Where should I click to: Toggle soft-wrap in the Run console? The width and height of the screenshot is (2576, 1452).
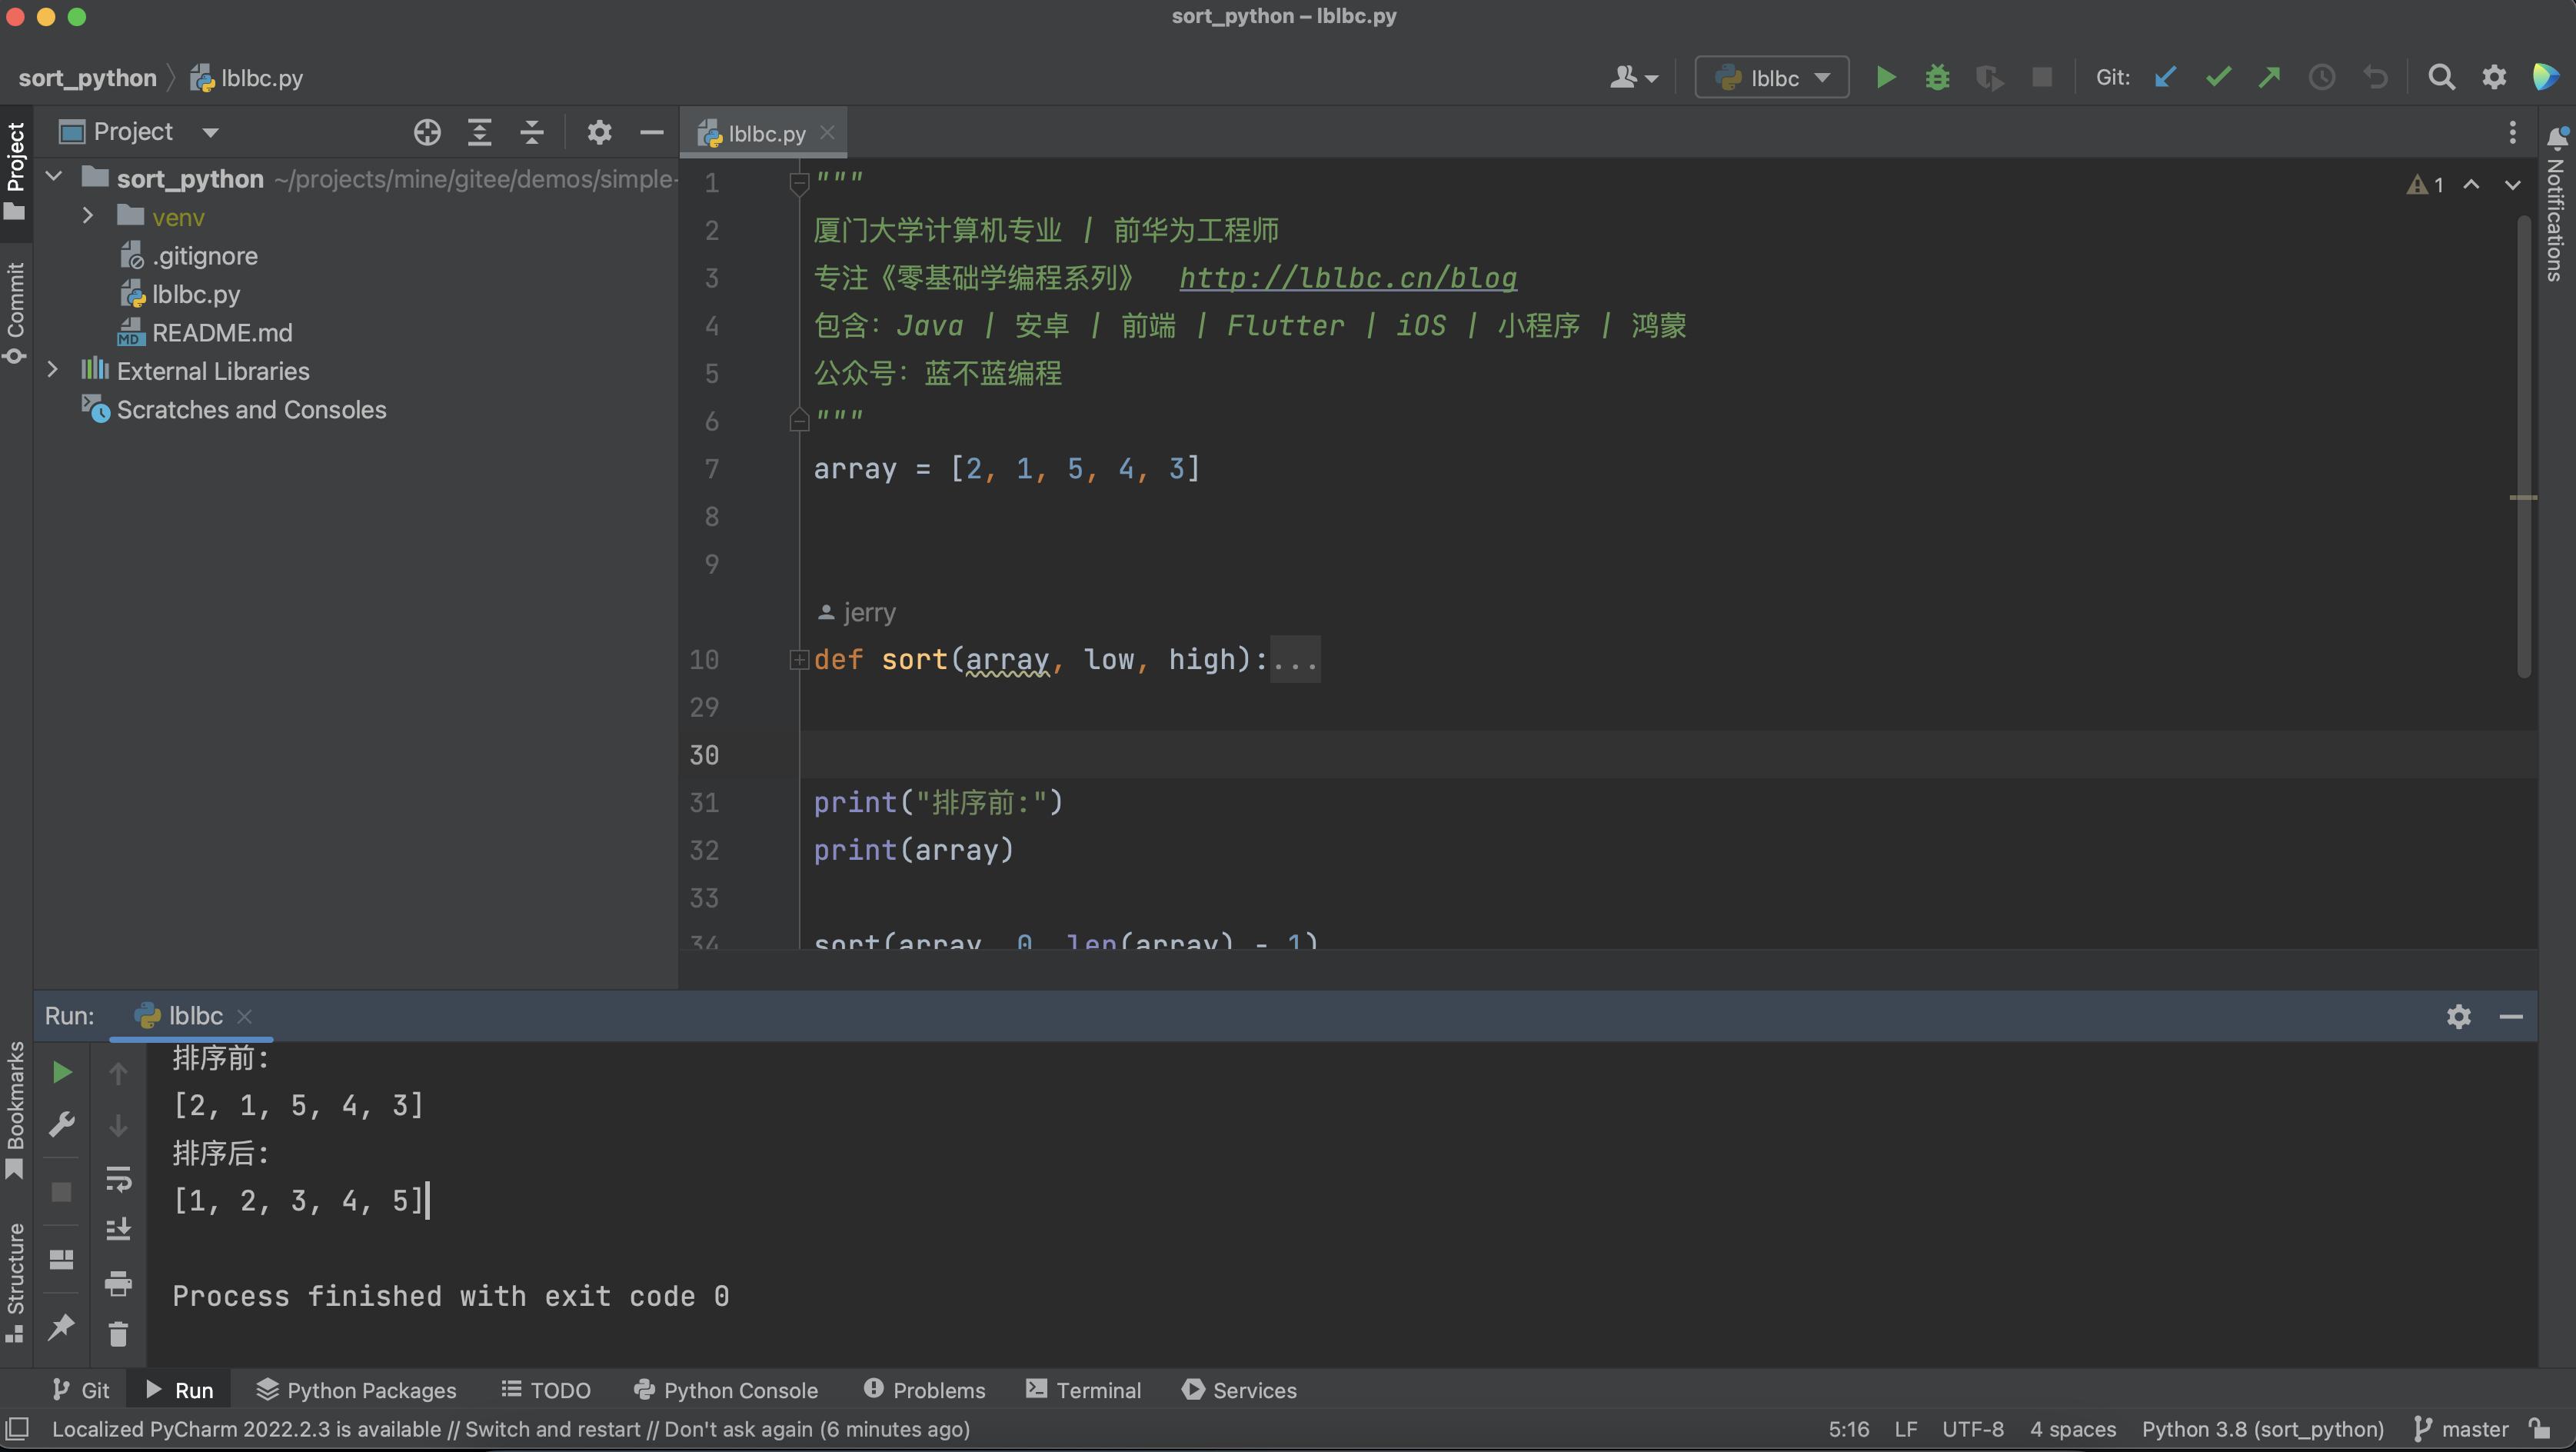(118, 1178)
